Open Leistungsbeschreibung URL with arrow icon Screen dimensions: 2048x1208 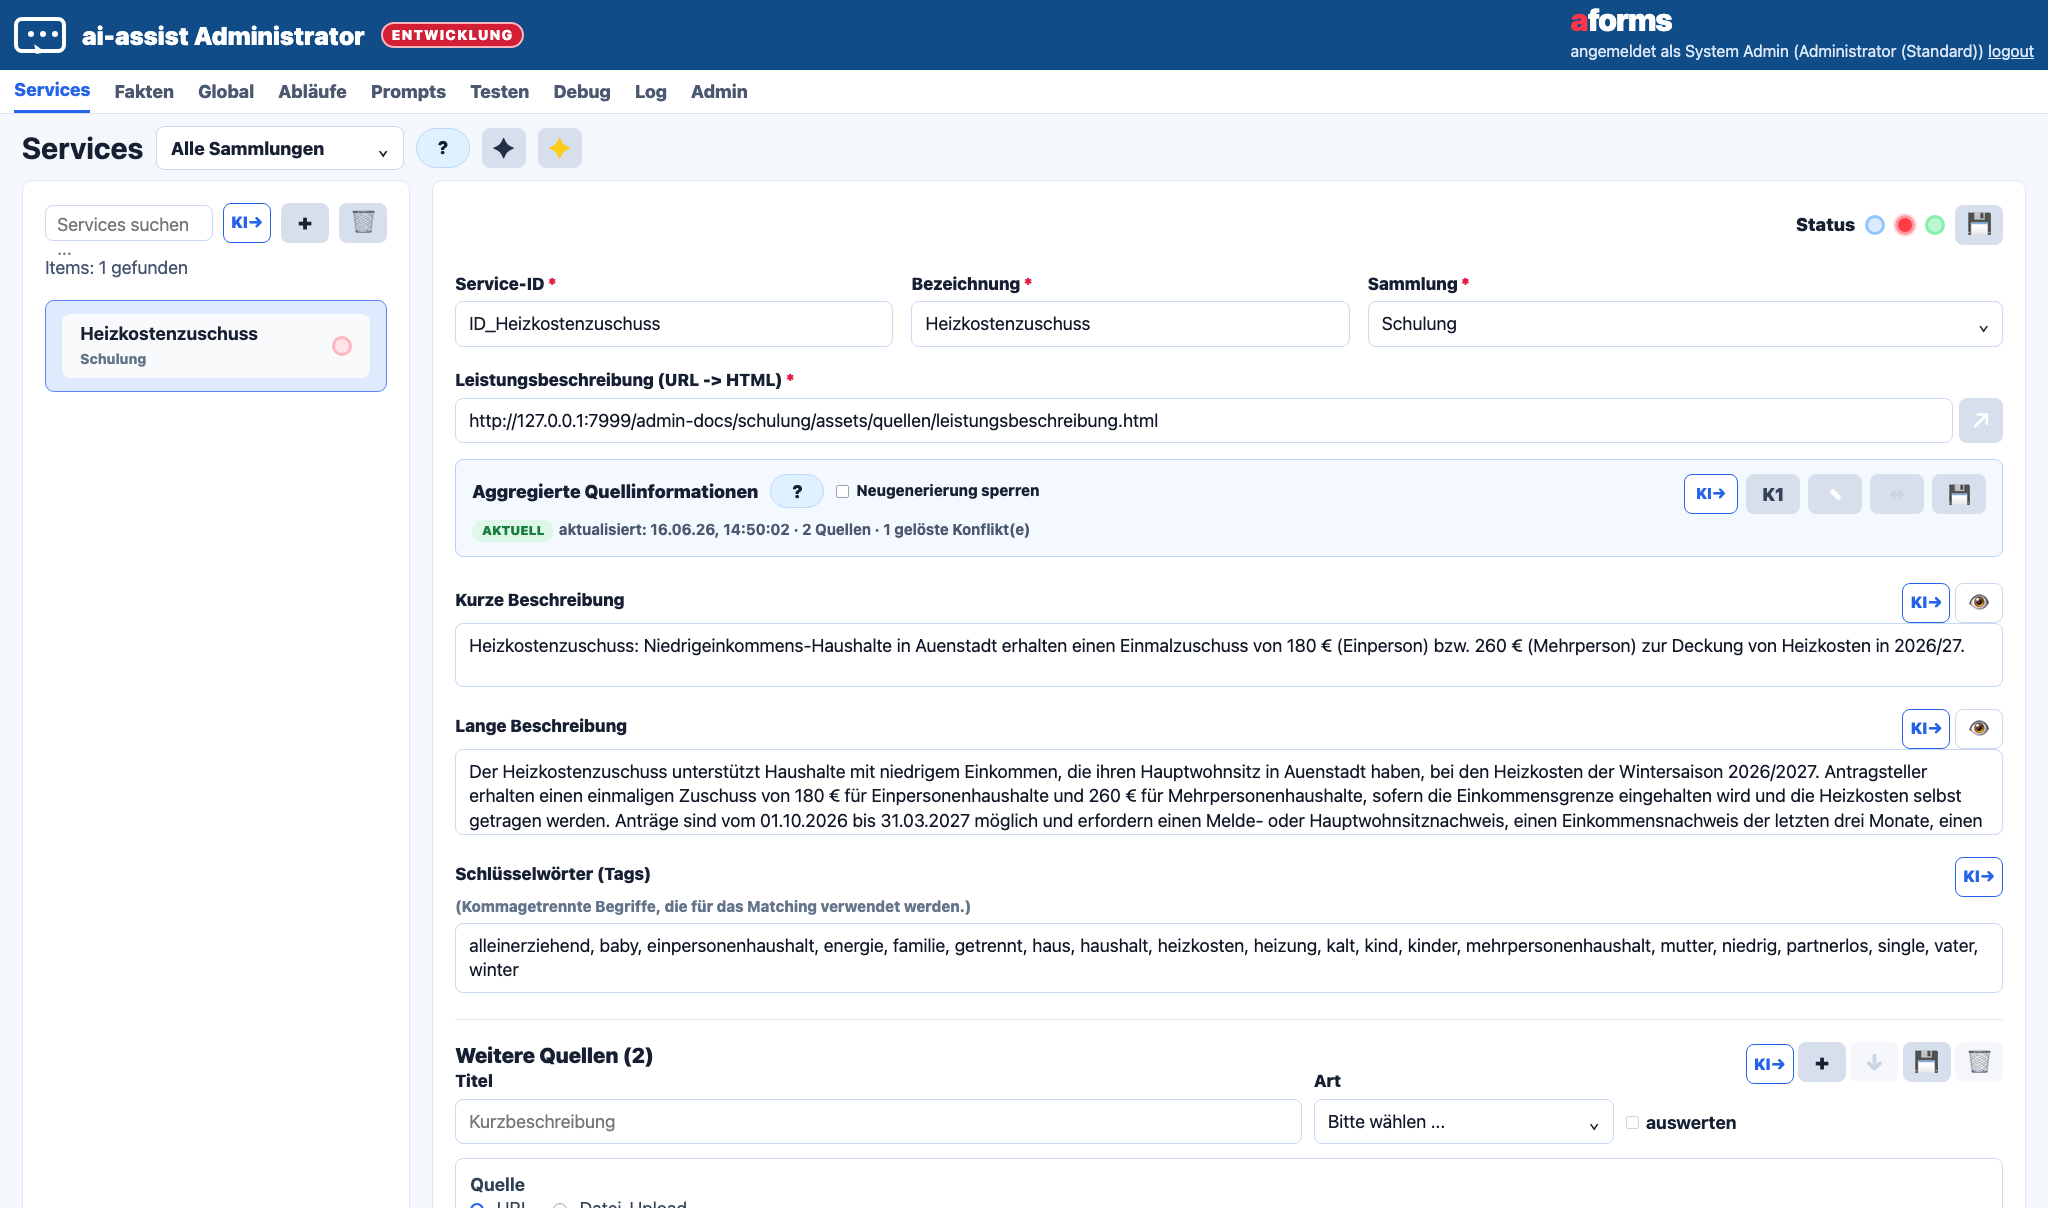[1981, 421]
